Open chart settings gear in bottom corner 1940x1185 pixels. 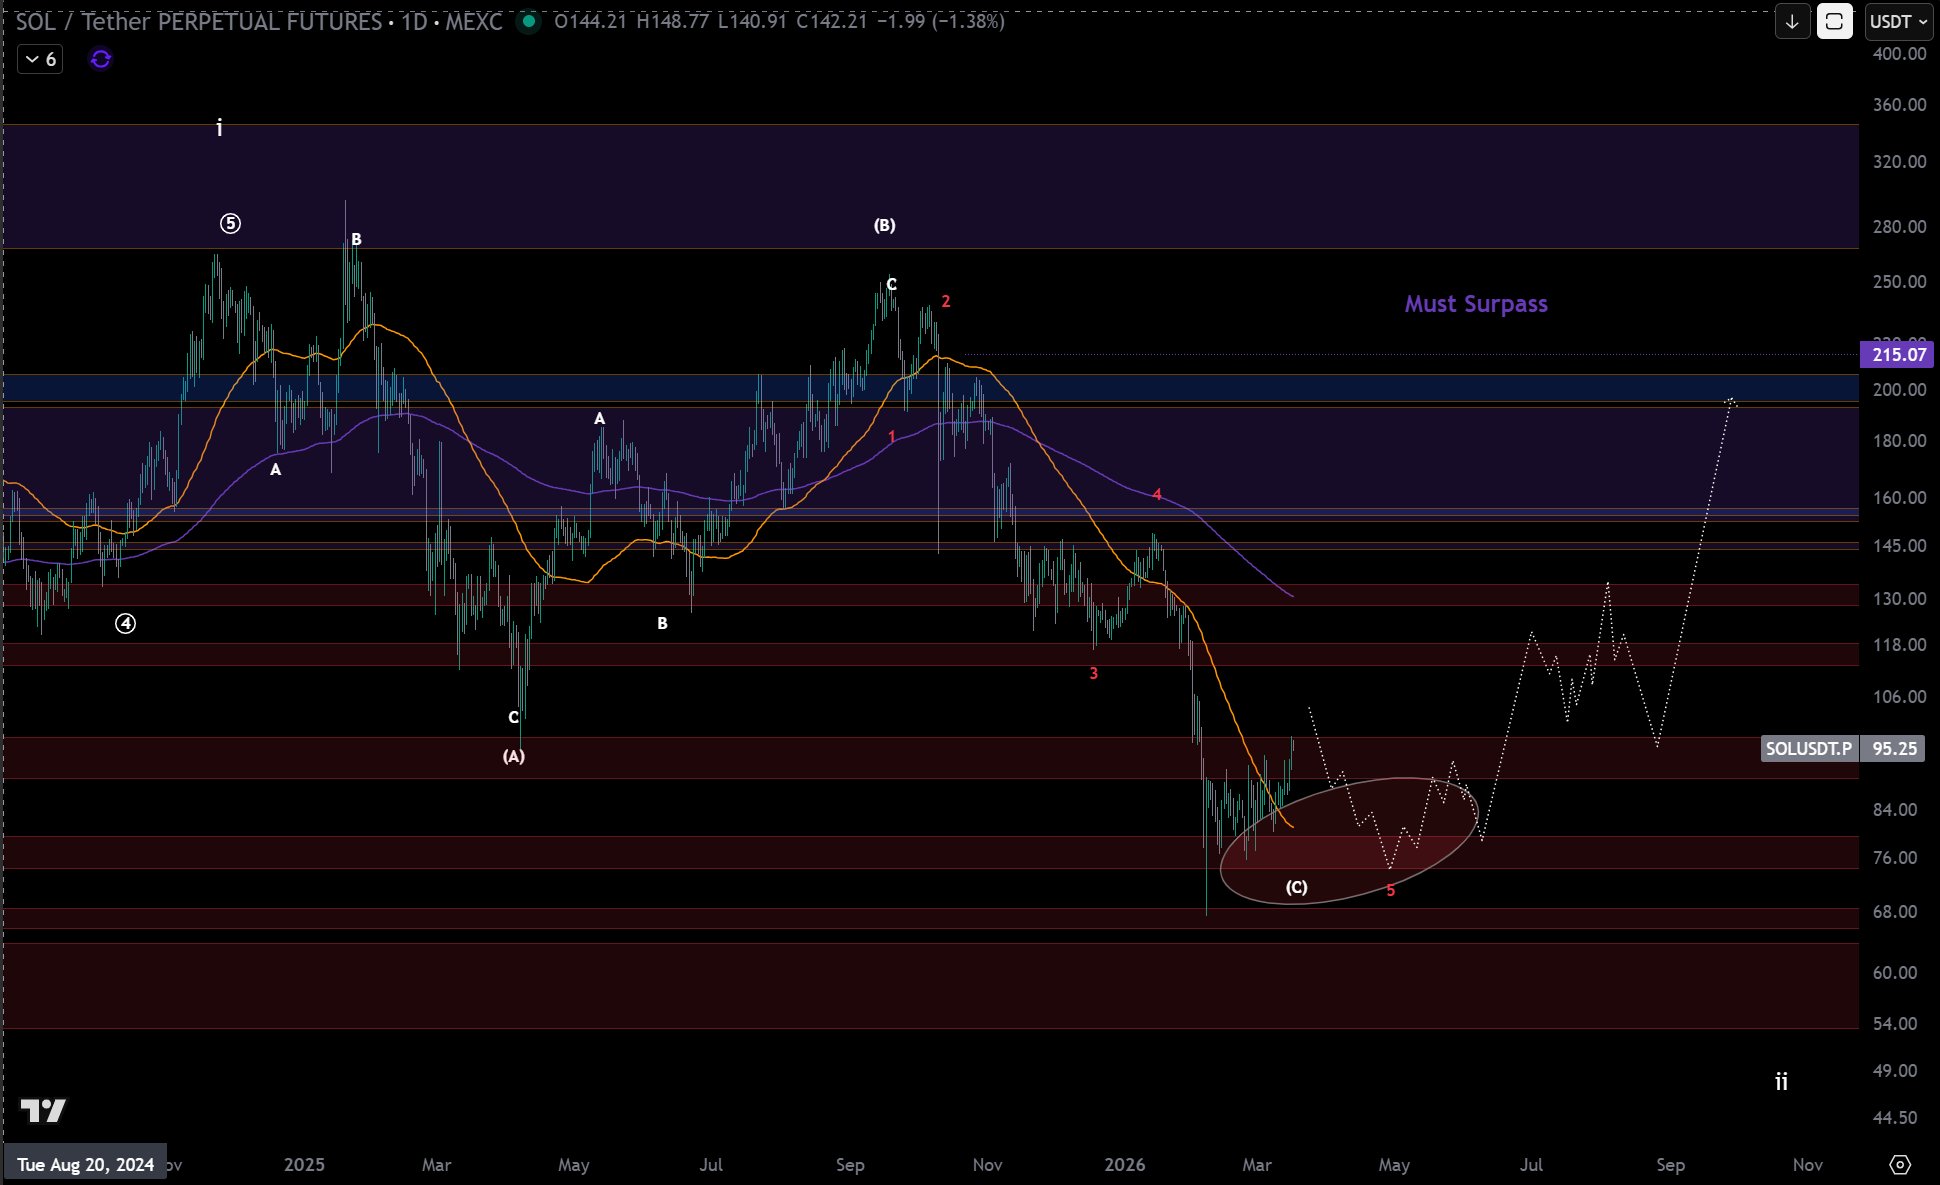(1899, 1164)
